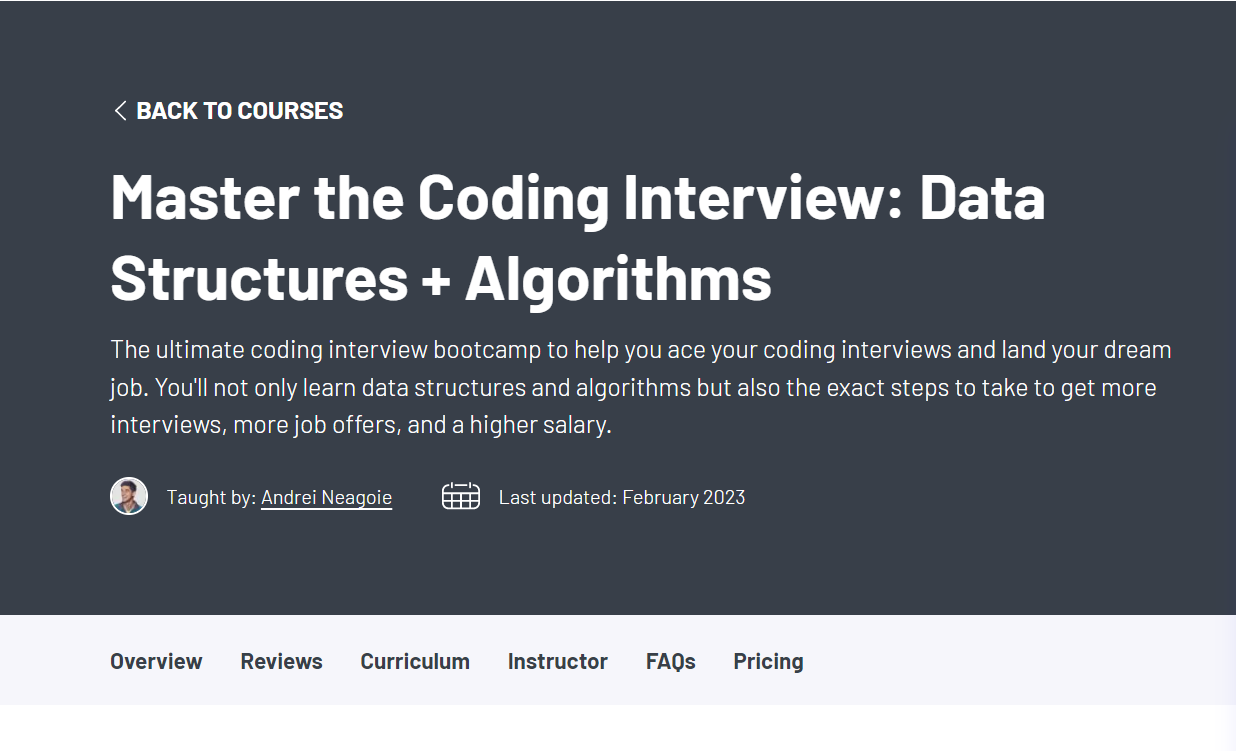The image size is (1236, 751).
Task: Switch to the Overview tab
Action: (x=156, y=661)
